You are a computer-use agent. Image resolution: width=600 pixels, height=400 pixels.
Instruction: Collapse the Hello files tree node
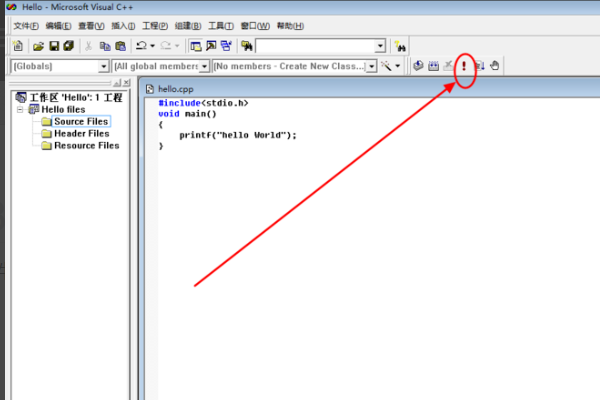click(20, 109)
